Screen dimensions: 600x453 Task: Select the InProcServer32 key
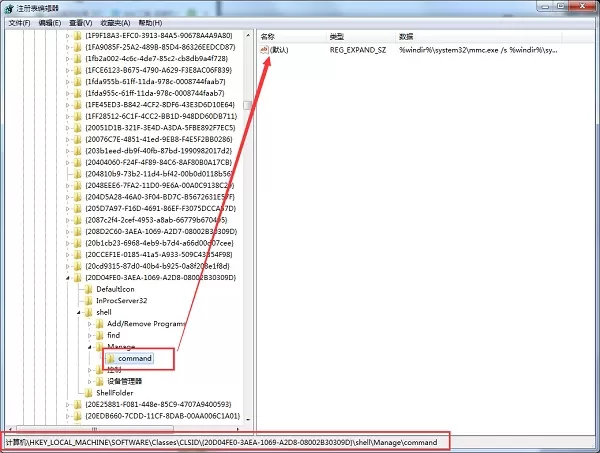tap(122, 301)
